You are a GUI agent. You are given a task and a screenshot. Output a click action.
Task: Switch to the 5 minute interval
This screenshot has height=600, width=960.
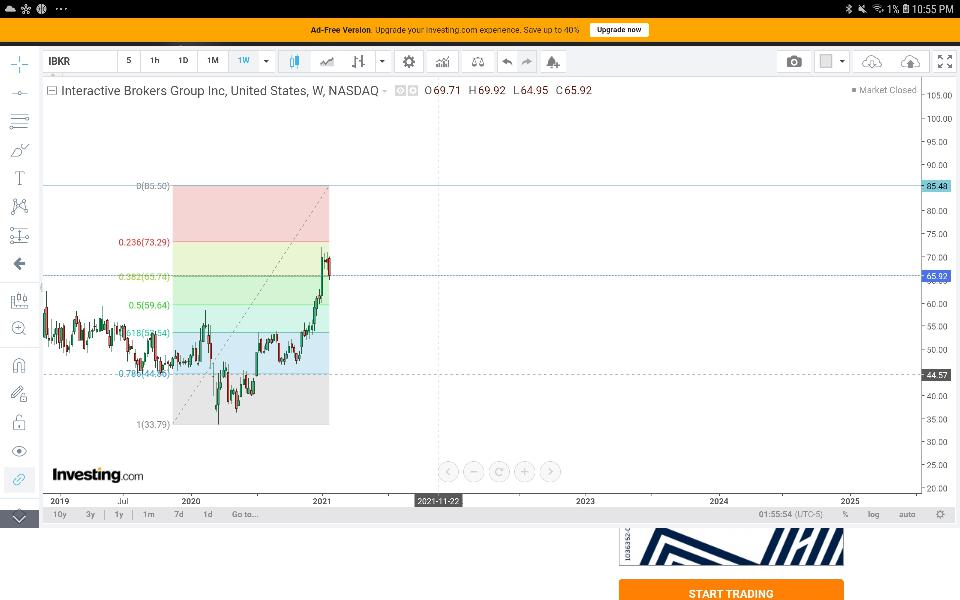pos(129,61)
